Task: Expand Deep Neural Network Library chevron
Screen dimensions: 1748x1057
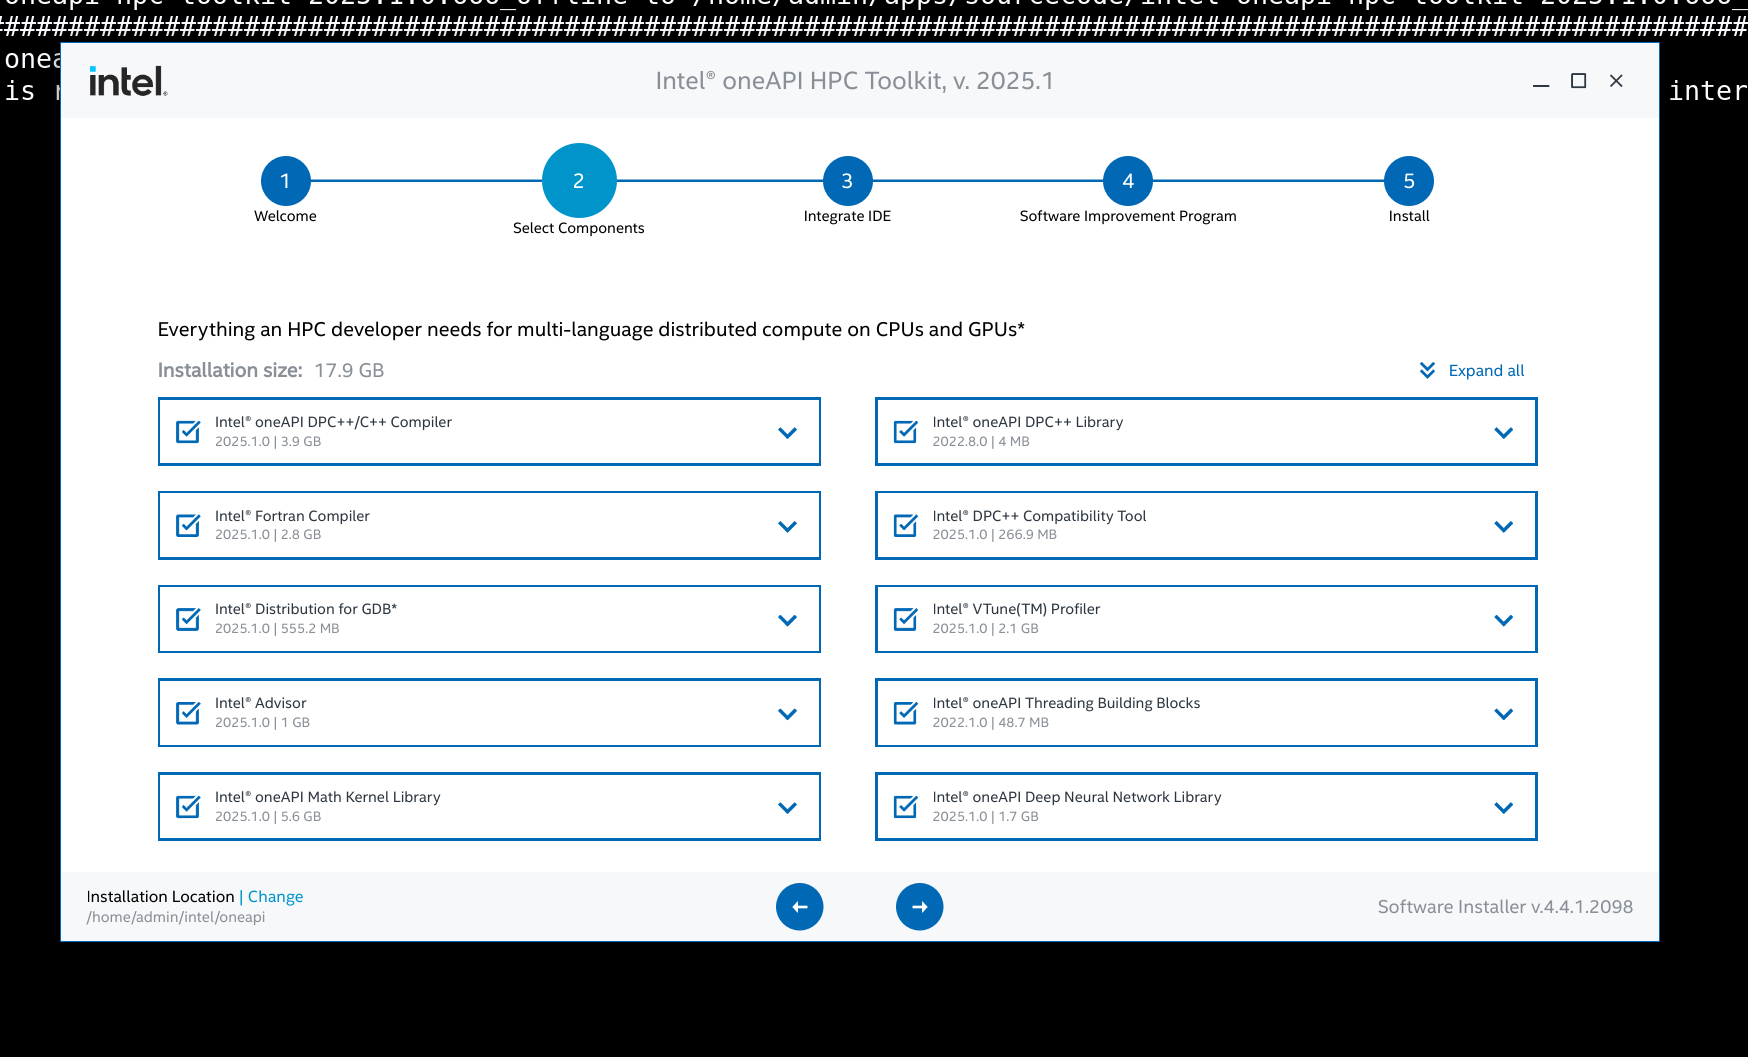Action: click(x=1504, y=808)
